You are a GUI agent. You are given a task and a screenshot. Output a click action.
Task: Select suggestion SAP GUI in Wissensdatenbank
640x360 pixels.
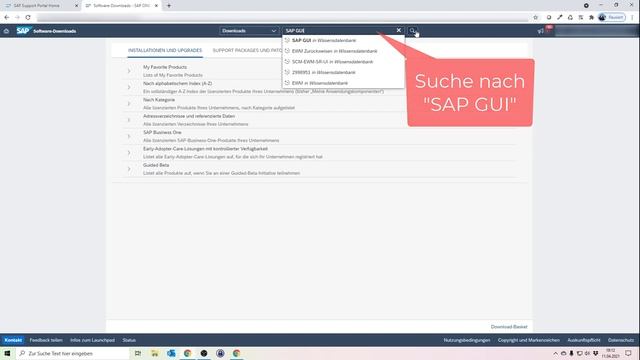(x=343, y=40)
